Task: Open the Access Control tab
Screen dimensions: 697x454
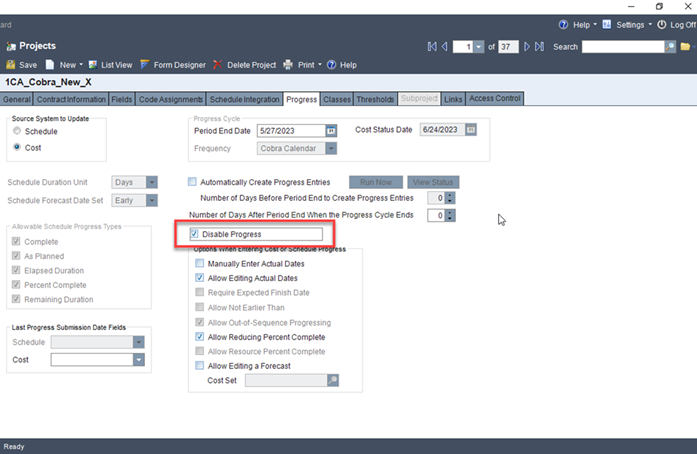Action: pyautogui.click(x=495, y=99)
